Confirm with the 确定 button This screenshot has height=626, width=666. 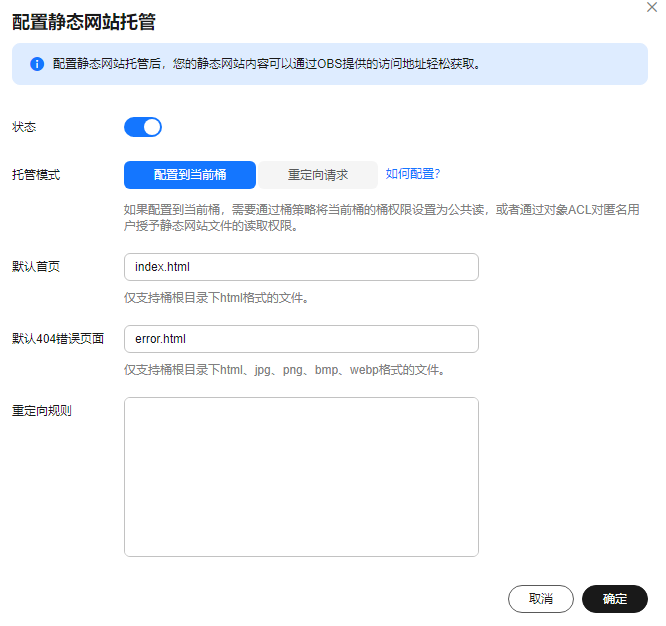tap(615, 599)
